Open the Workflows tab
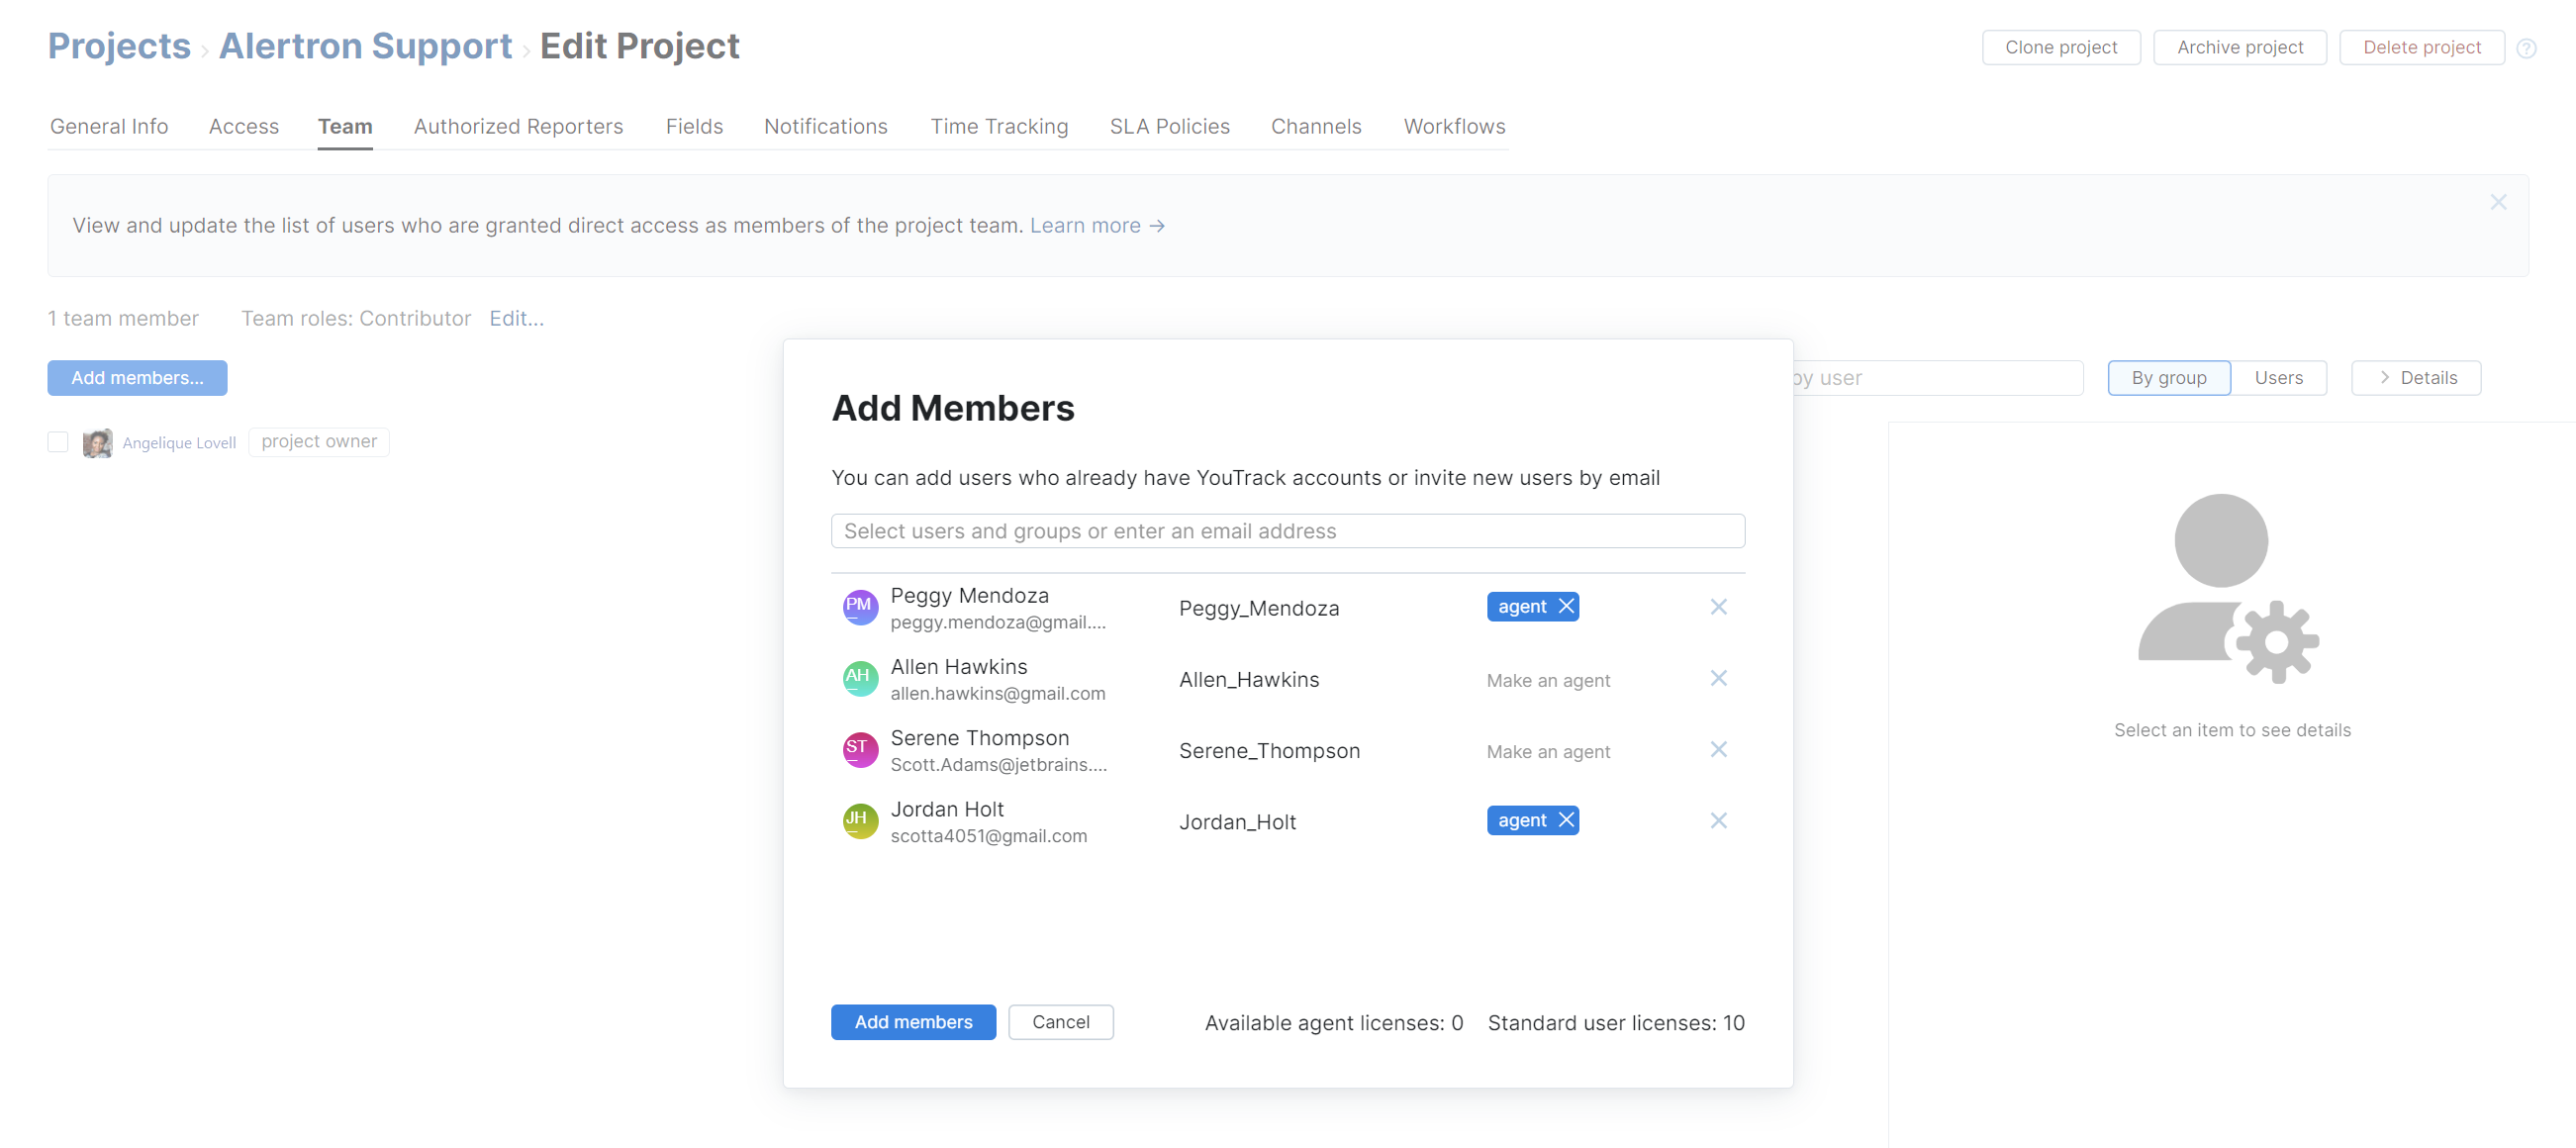The height and width of the screenshot is (1148, 2576). point(1455,126)
